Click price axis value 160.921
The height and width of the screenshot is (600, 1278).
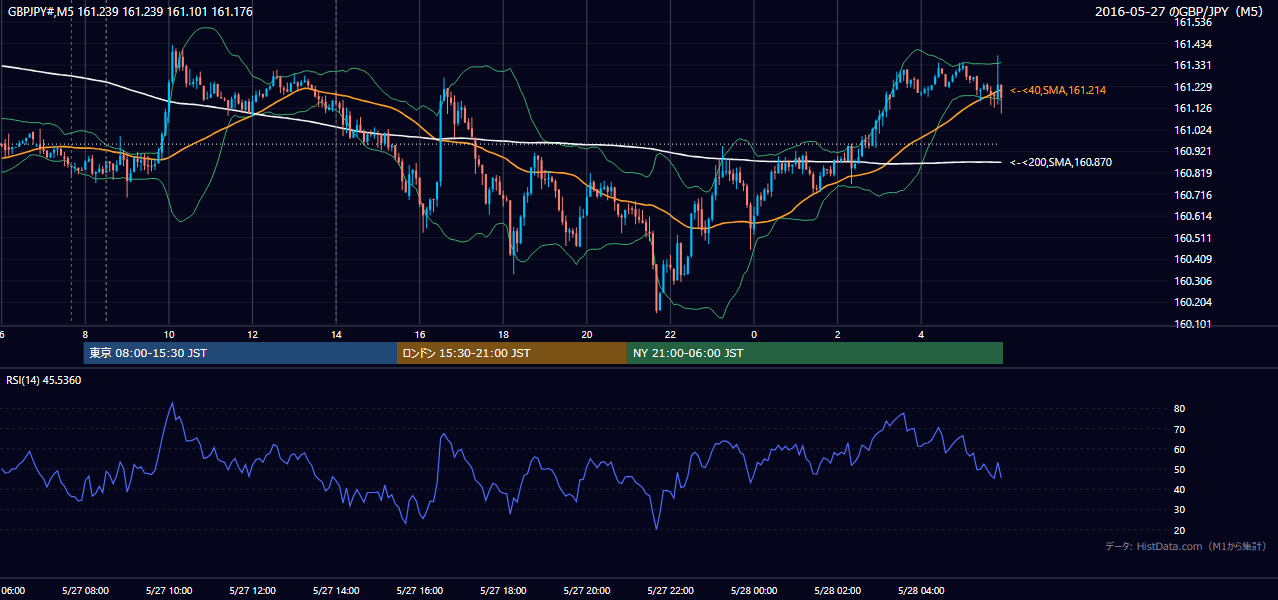(1193, 151)
